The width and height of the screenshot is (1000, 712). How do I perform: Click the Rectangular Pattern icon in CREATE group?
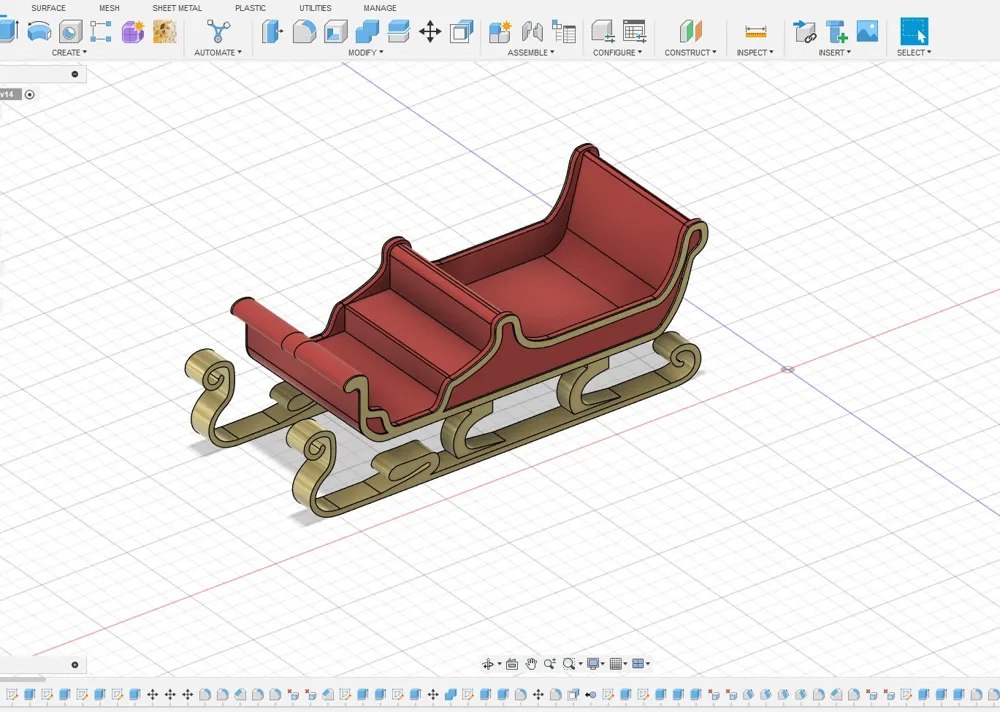pyautogui.click(x=101, y=31)
